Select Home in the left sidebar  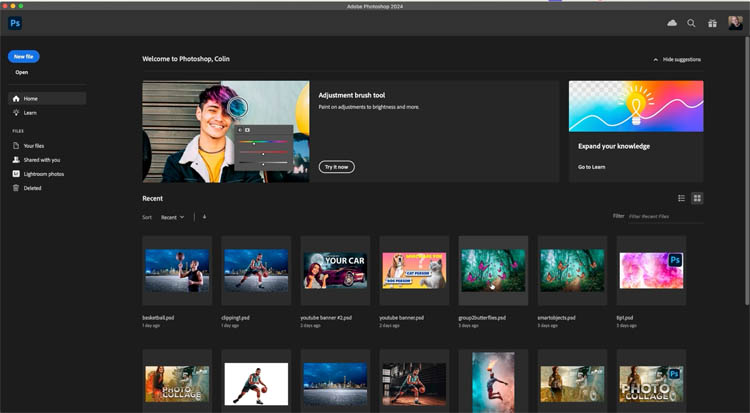[x=30, y=99]
